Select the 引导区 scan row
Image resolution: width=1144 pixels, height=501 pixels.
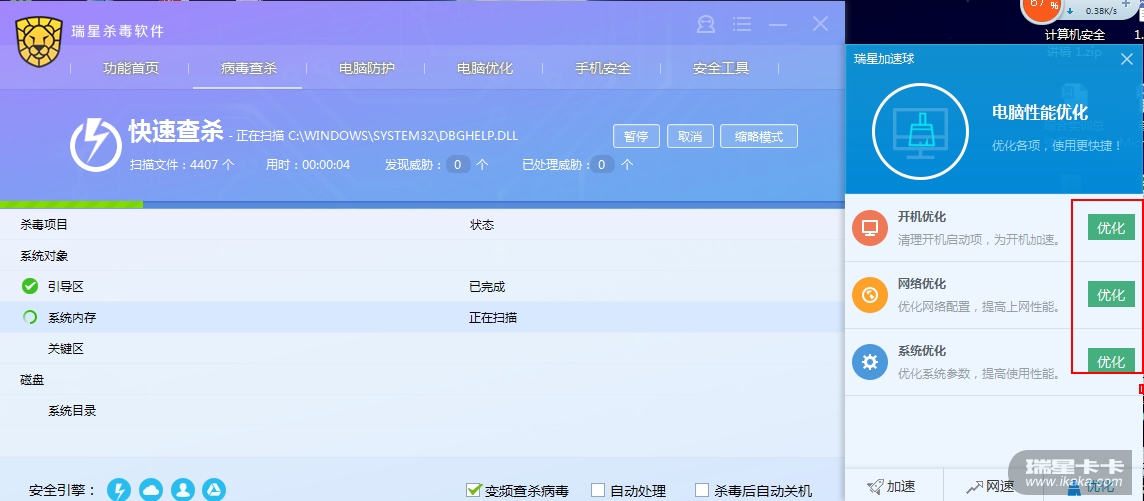point(422,287)
